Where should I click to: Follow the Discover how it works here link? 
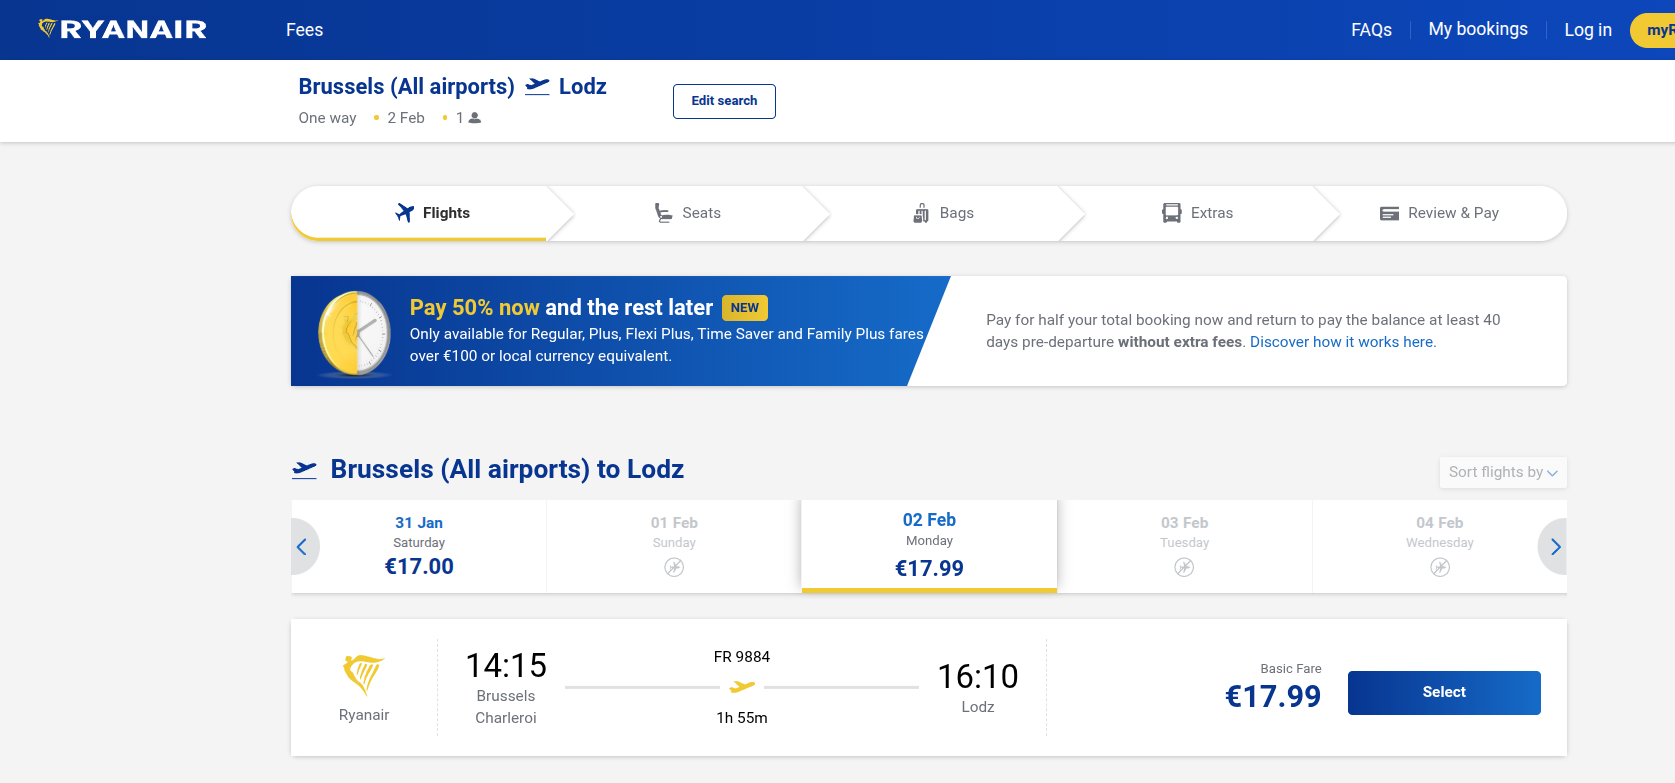coord(1342,342)
